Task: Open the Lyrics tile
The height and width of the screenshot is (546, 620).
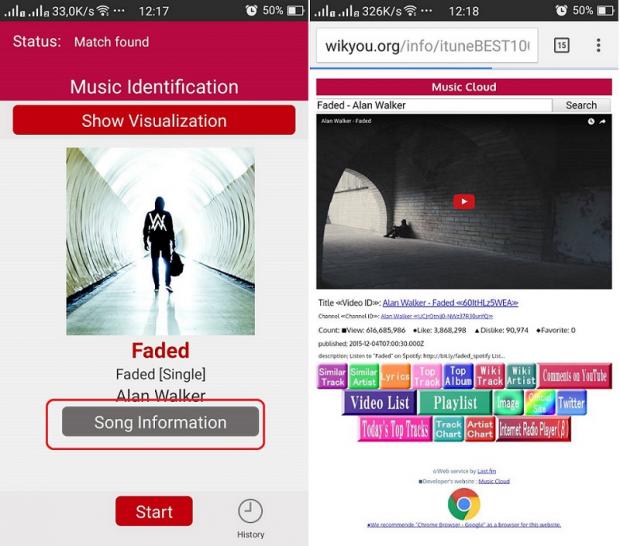Action: point(395,376)
